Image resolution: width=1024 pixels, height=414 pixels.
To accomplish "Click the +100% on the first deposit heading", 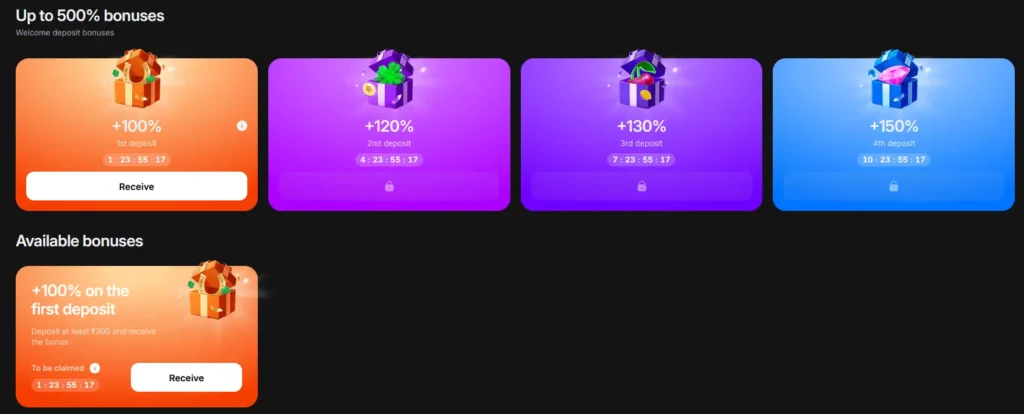I will click(x=80, y=299).
